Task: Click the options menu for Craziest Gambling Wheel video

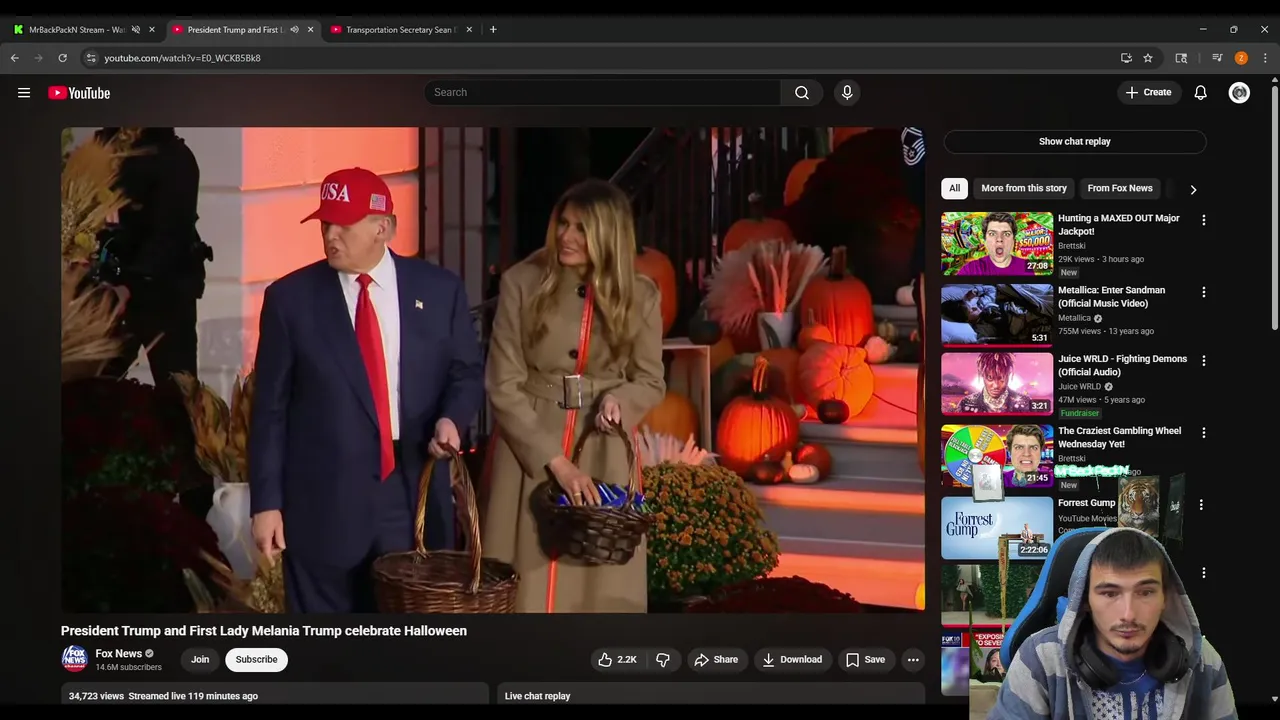Action: coord(1204,433)
